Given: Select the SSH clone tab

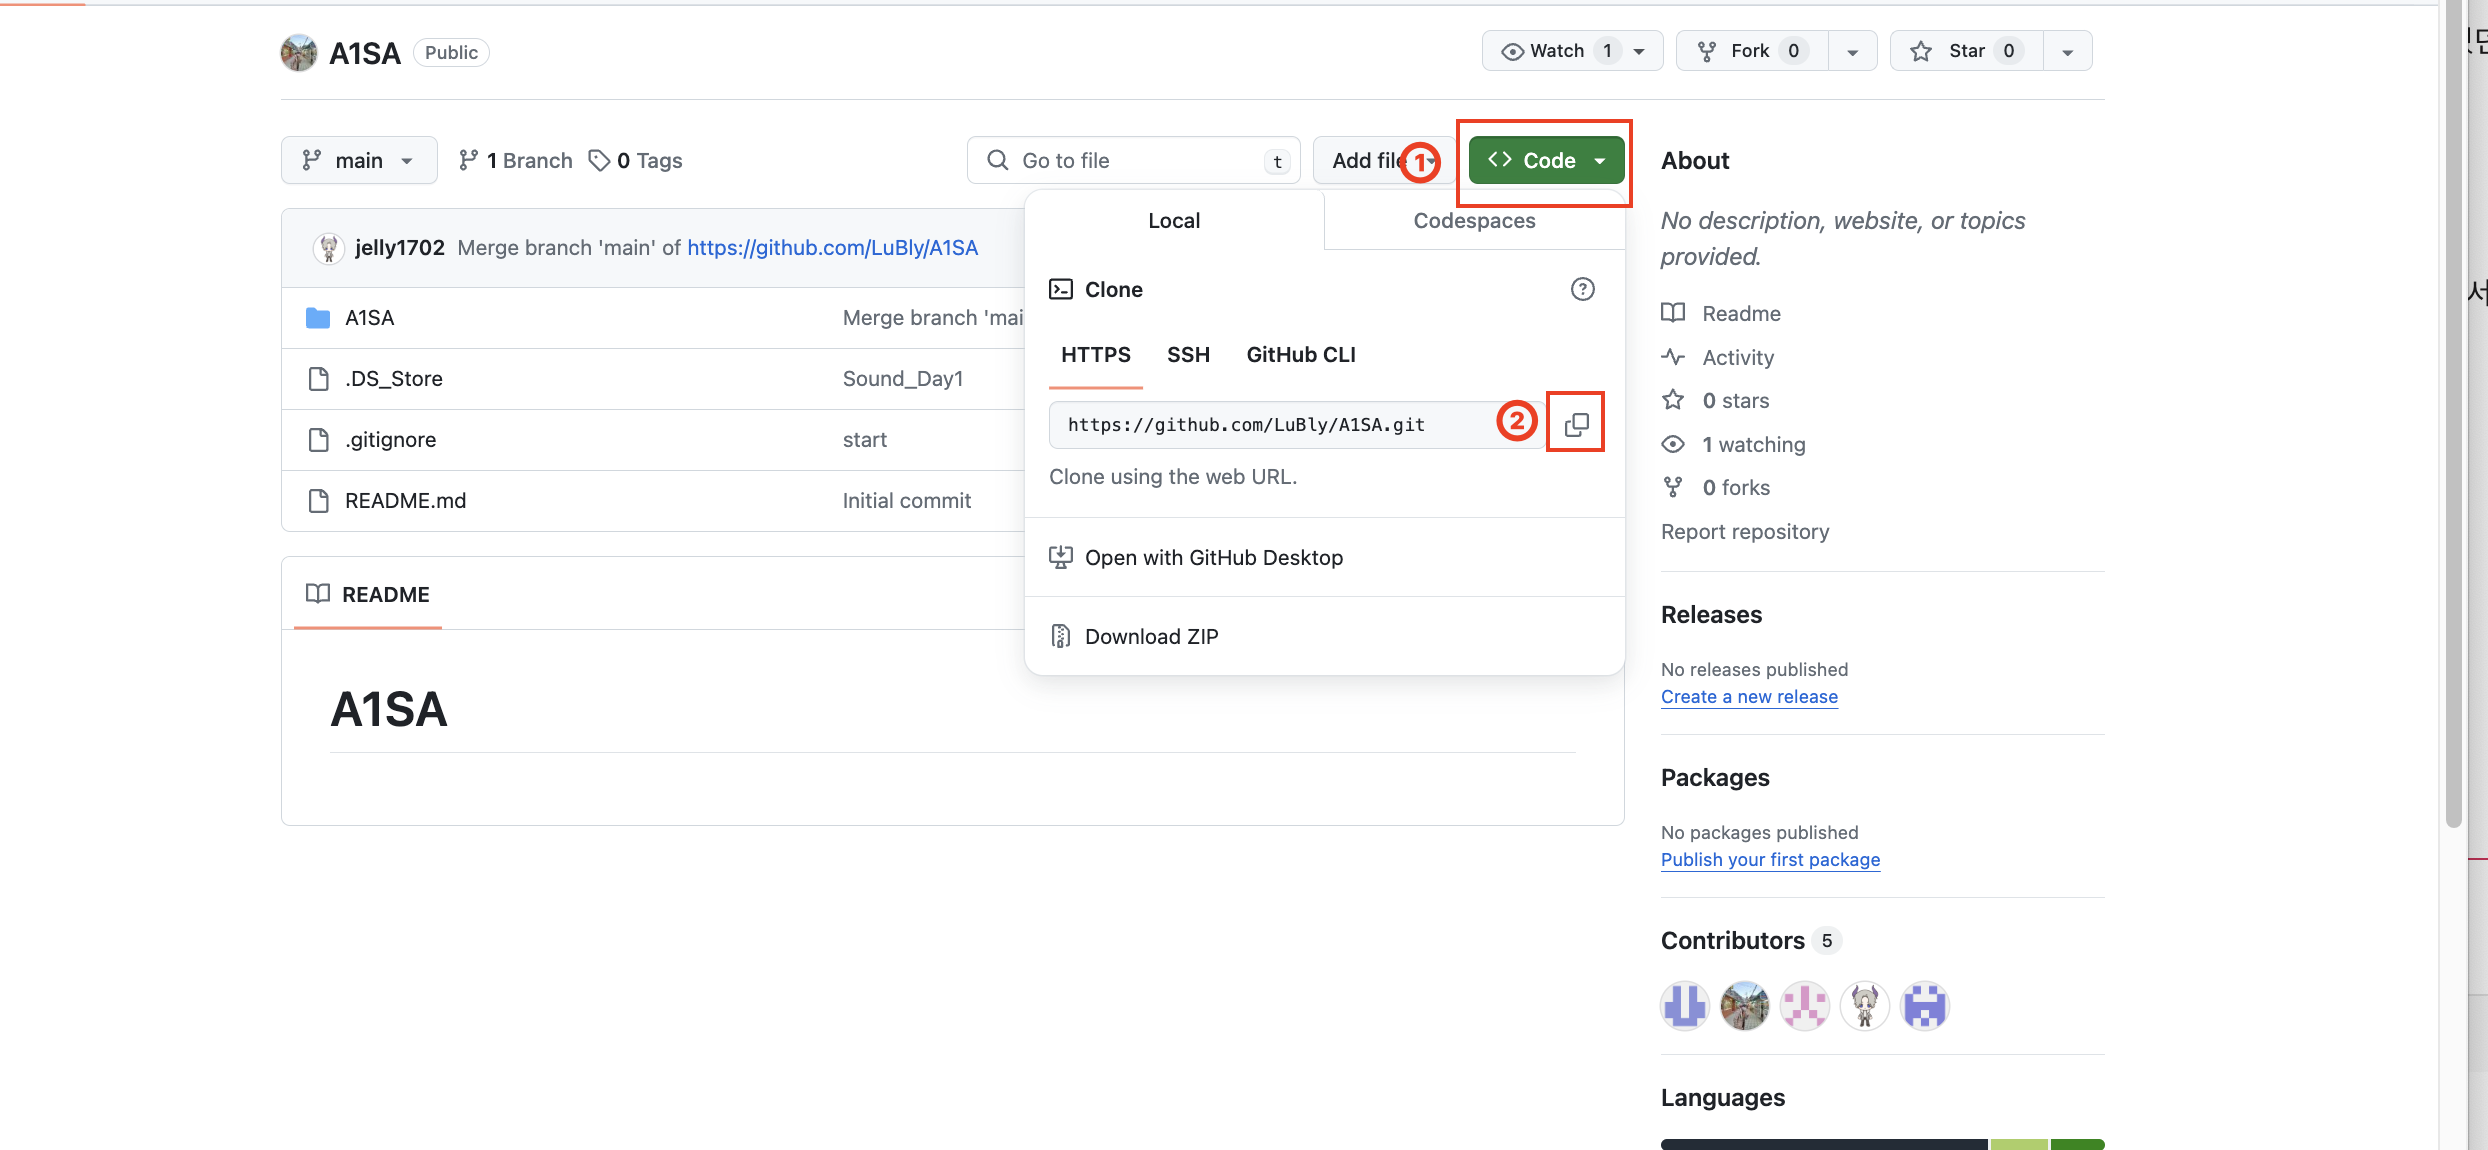Looking at the screenshot, I should 1188,354.
